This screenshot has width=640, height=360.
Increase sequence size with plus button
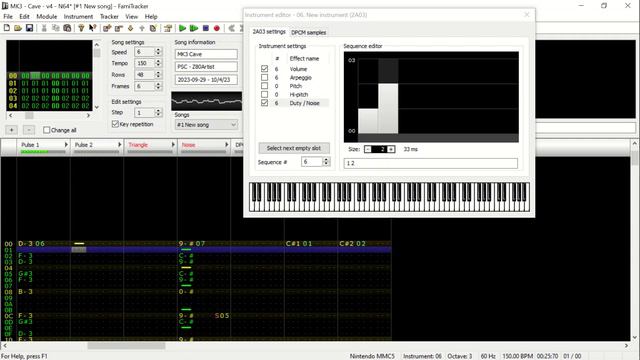[x=391, y=149]
